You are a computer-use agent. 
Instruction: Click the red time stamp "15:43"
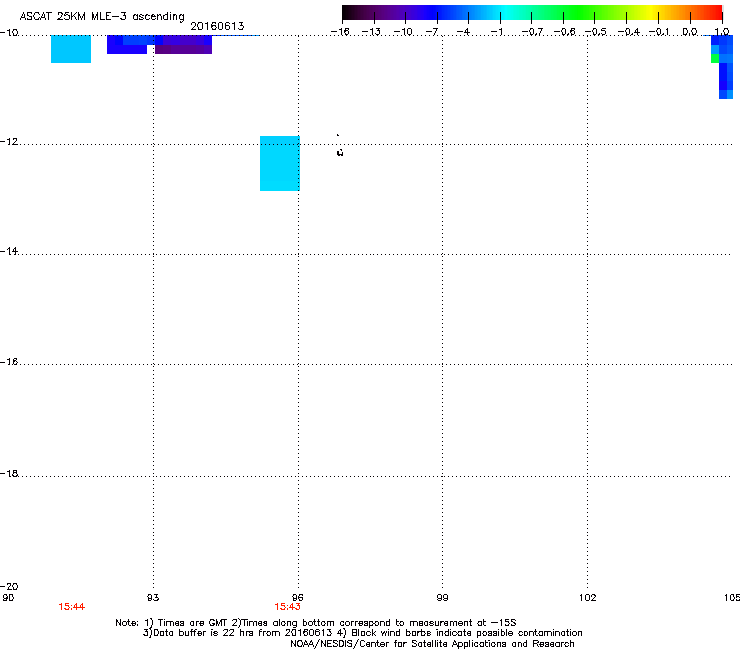tap(287, 607)
